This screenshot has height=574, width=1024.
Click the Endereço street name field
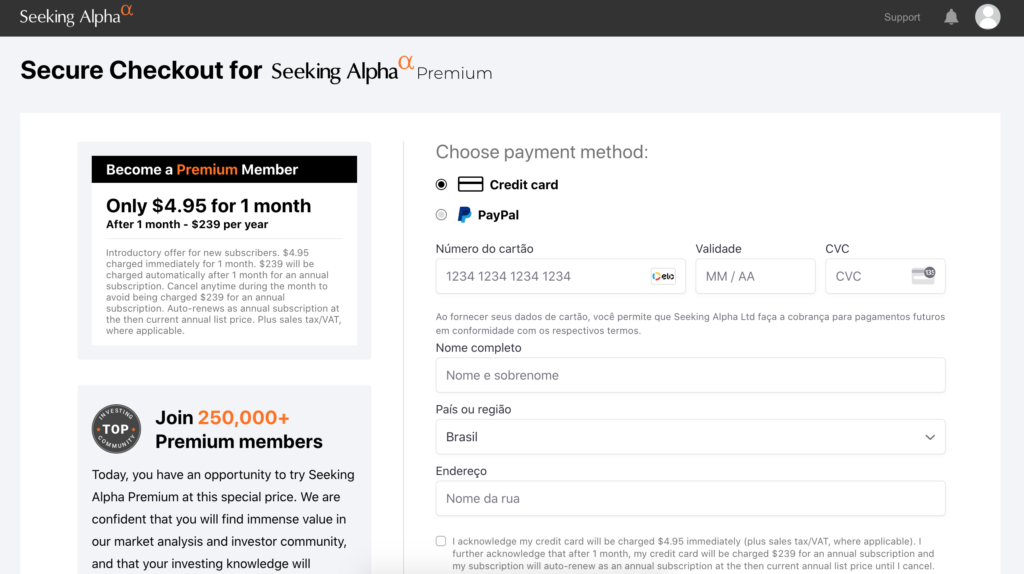click(x=690, y=498)
